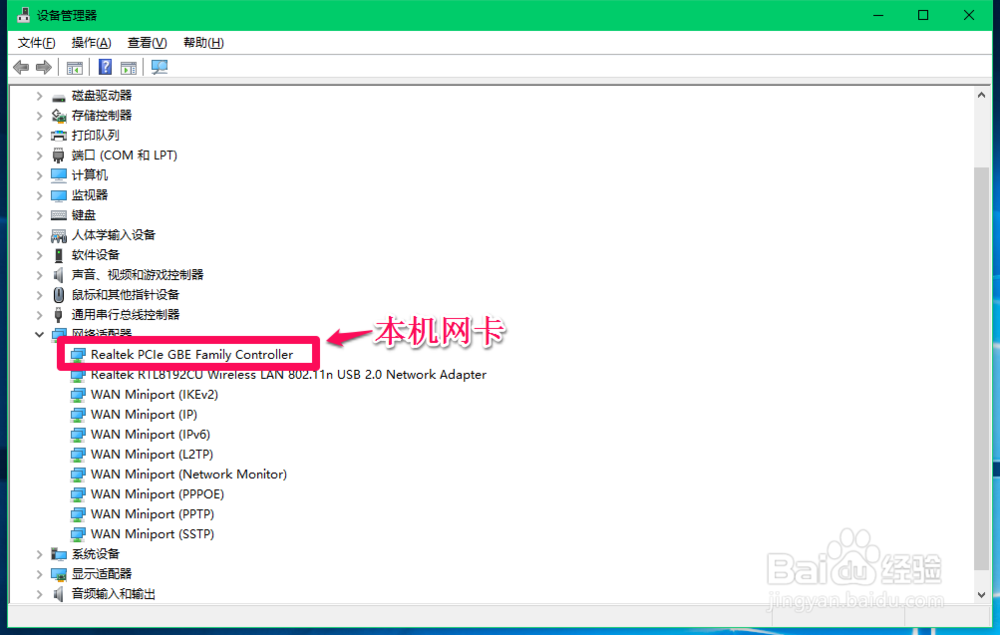Expand the 磁盘驱动器 node
Screen dimensions: 1000x635
[x=40, y=96]
